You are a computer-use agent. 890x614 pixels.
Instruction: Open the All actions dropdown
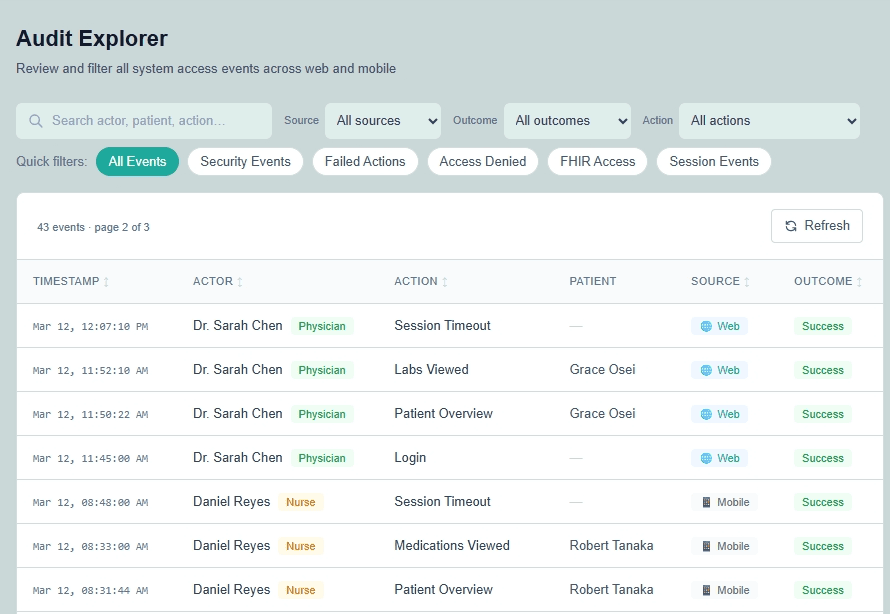(x=769, y=120)
